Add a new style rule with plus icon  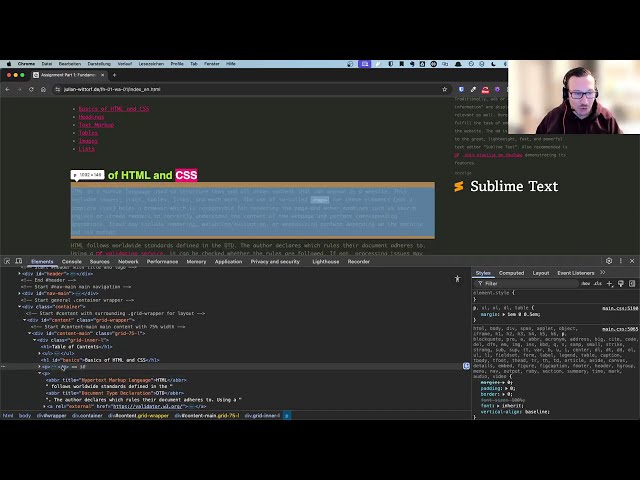tap(610, 283)
